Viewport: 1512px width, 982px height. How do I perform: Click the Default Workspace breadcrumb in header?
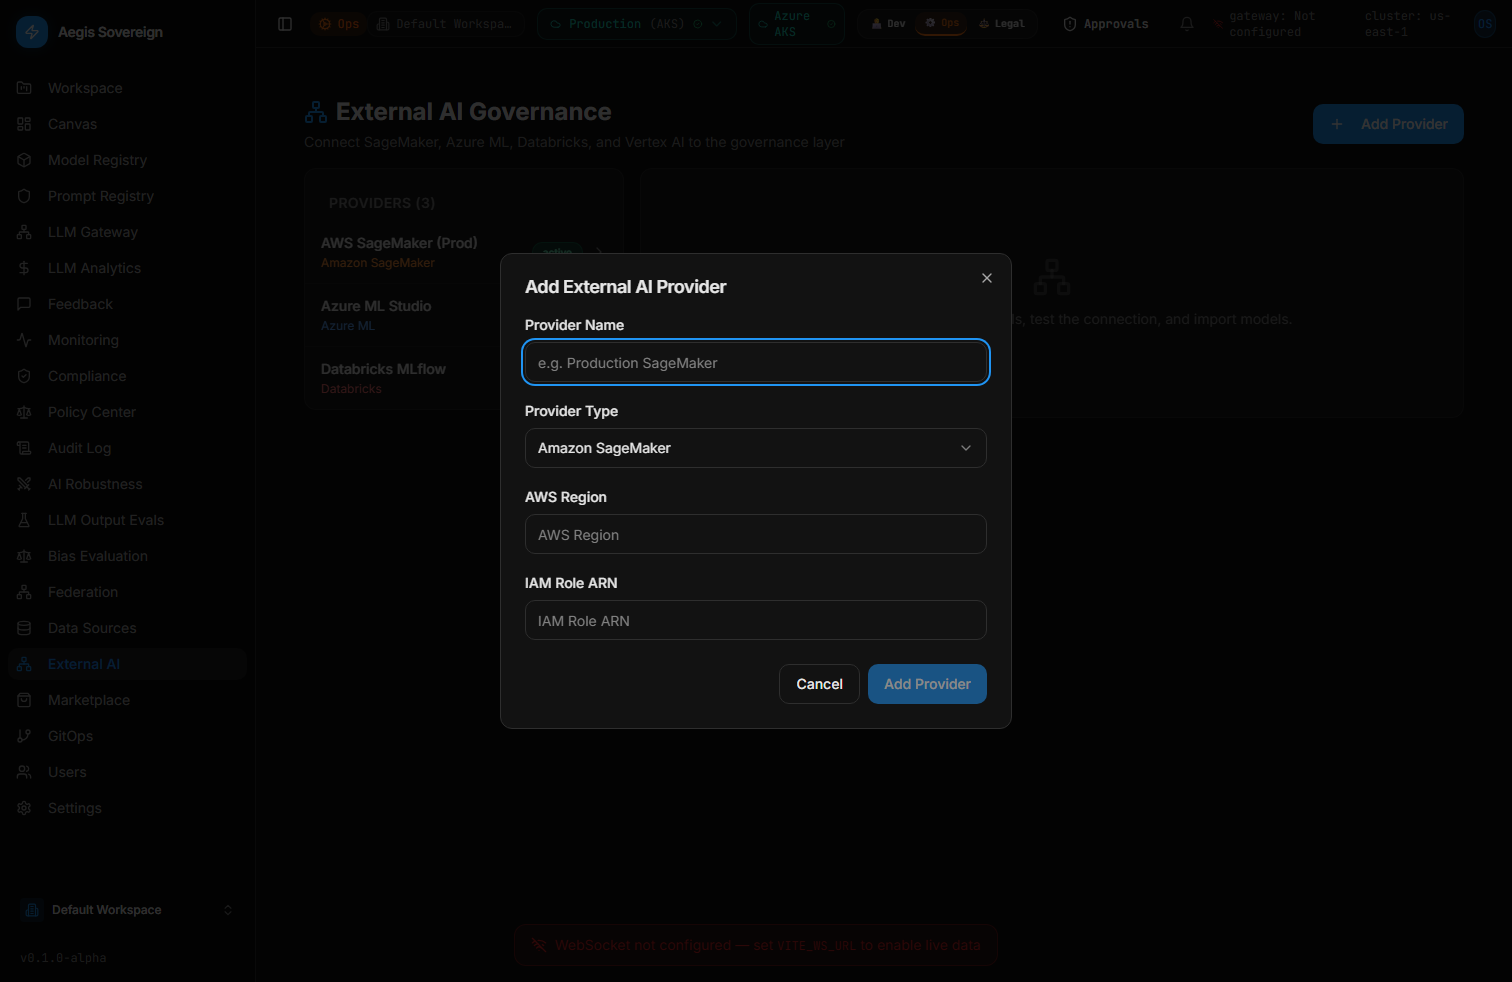pyautogui.click(x=444, y=24)
